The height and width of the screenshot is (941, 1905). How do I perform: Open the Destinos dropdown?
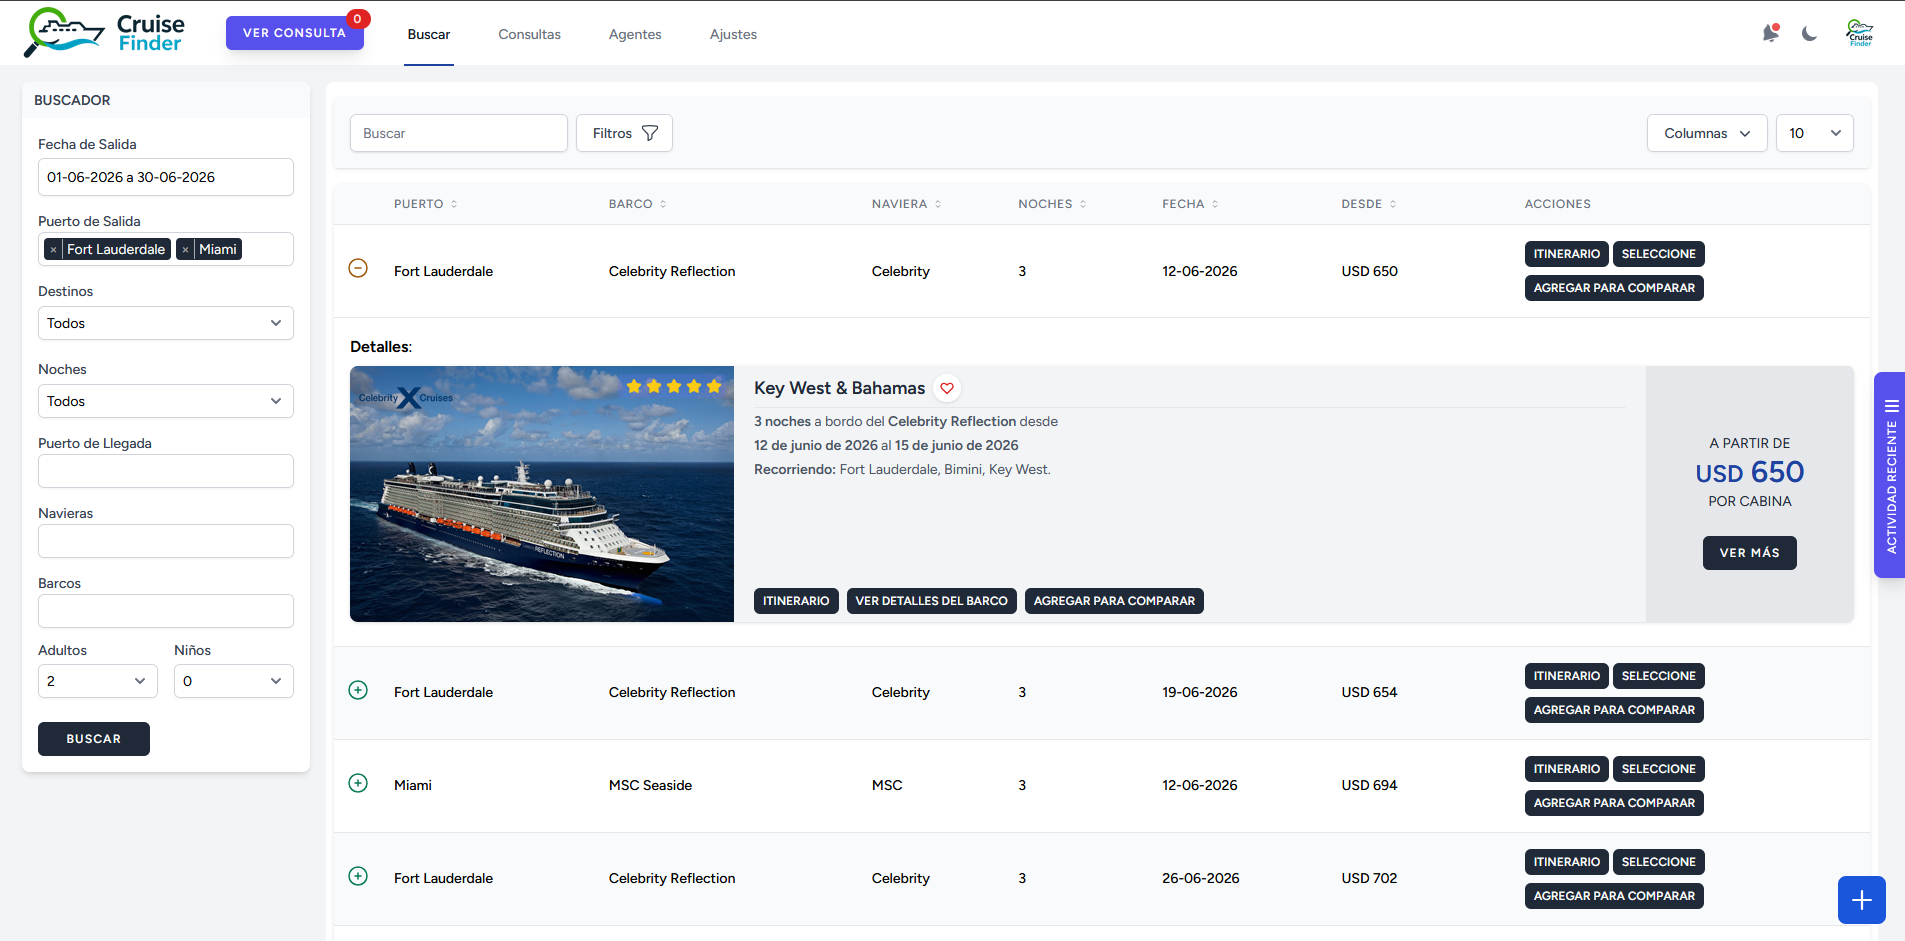[165, 322]
